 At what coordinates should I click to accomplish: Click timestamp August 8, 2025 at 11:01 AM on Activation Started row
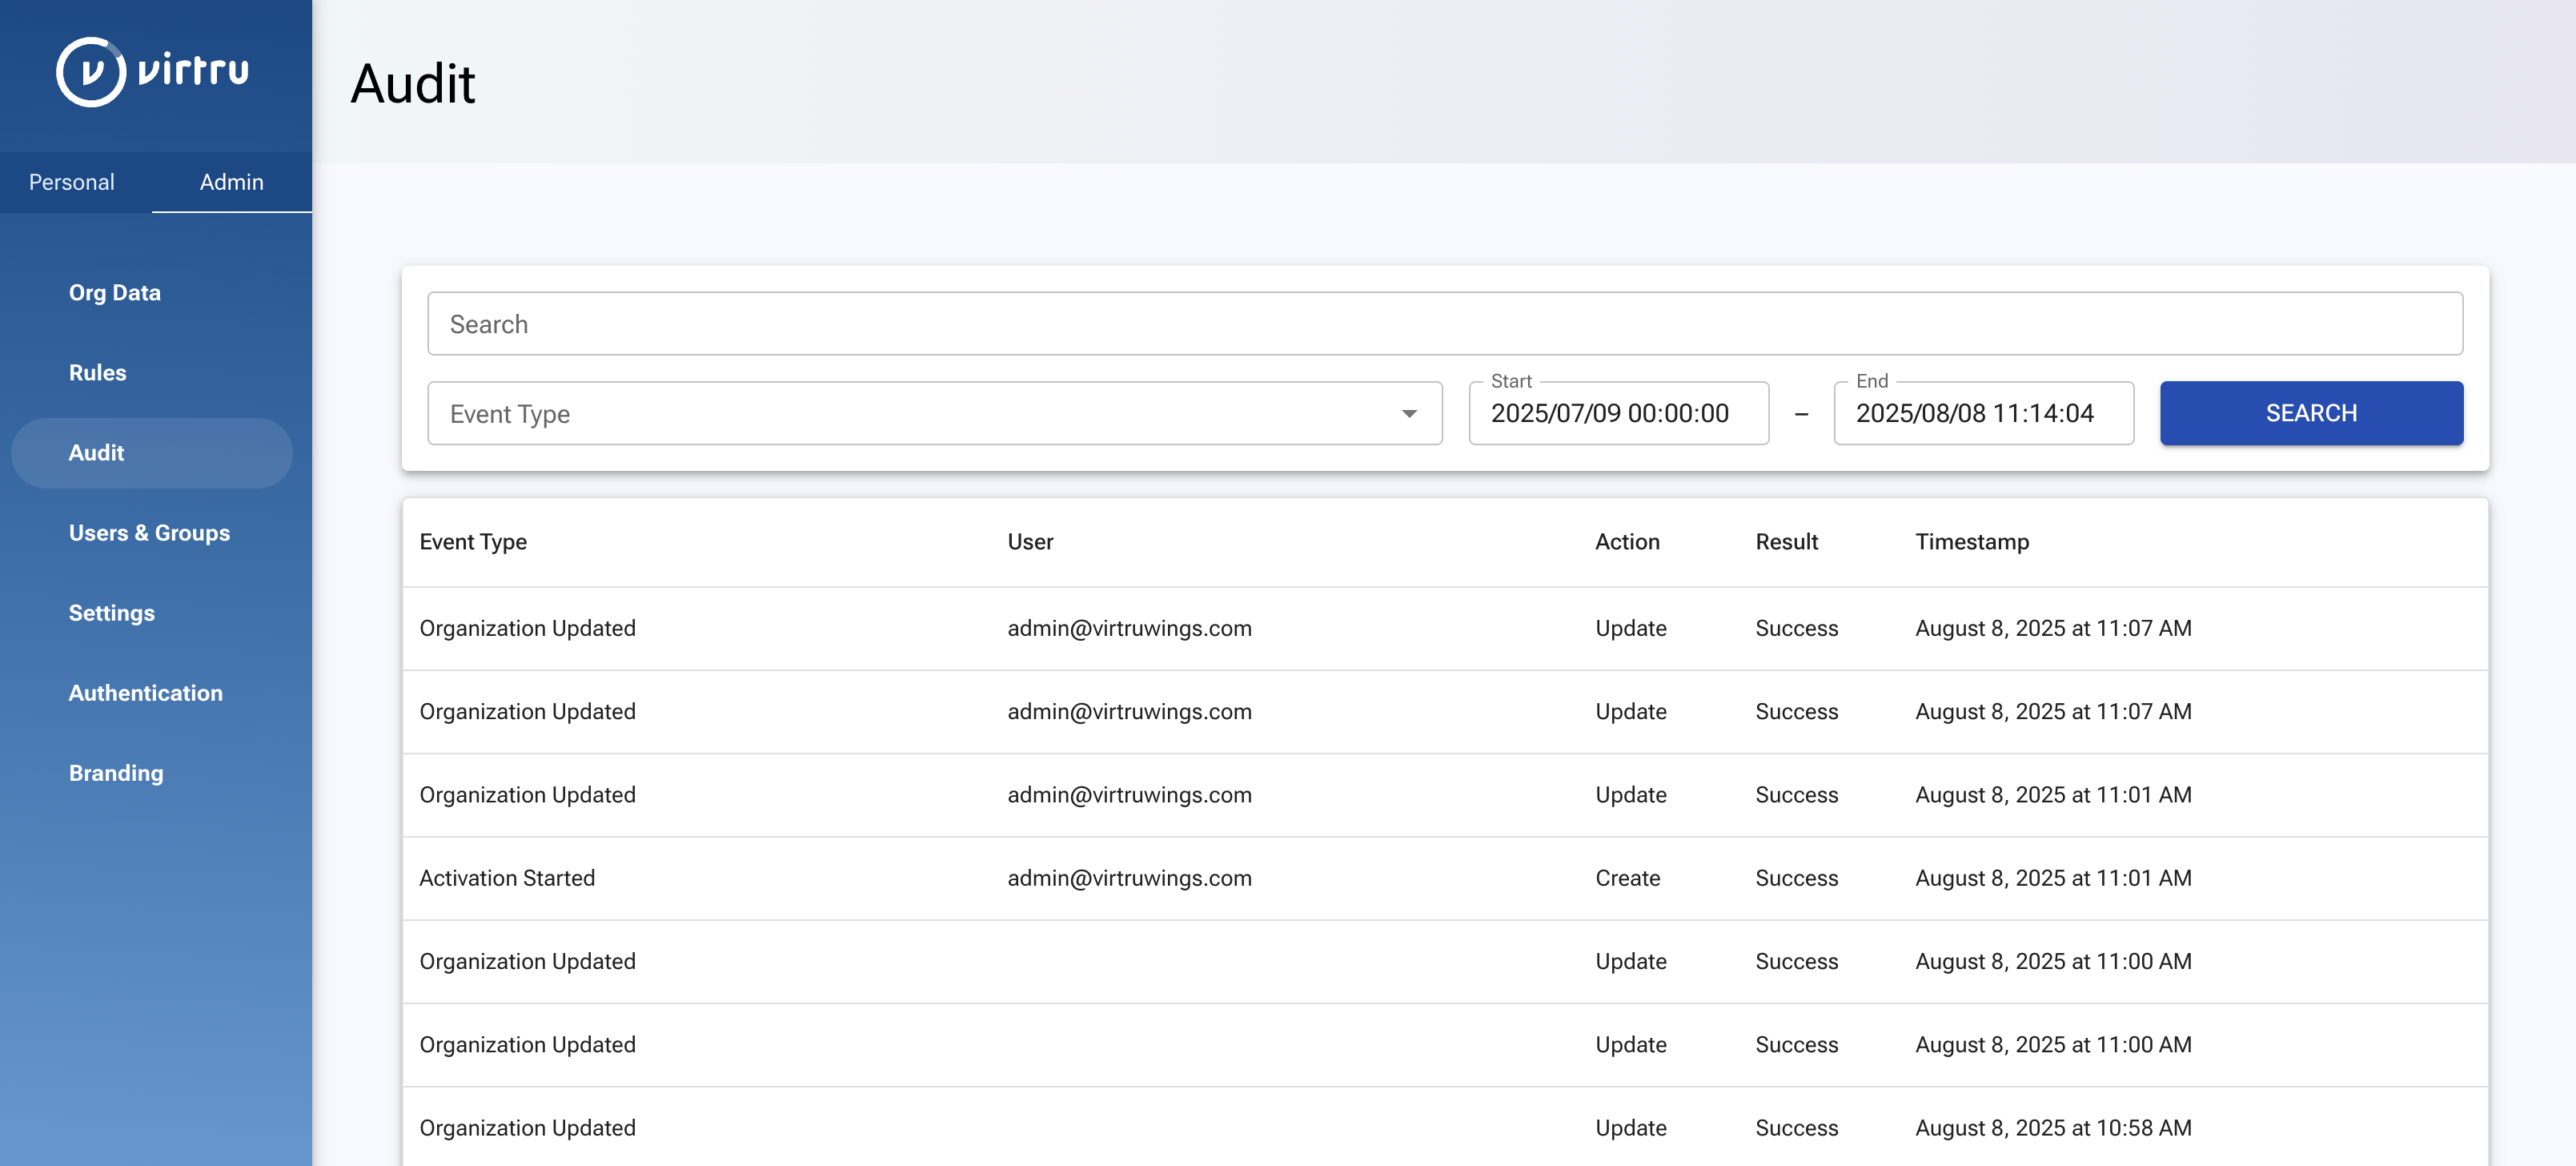point(2053,878)
